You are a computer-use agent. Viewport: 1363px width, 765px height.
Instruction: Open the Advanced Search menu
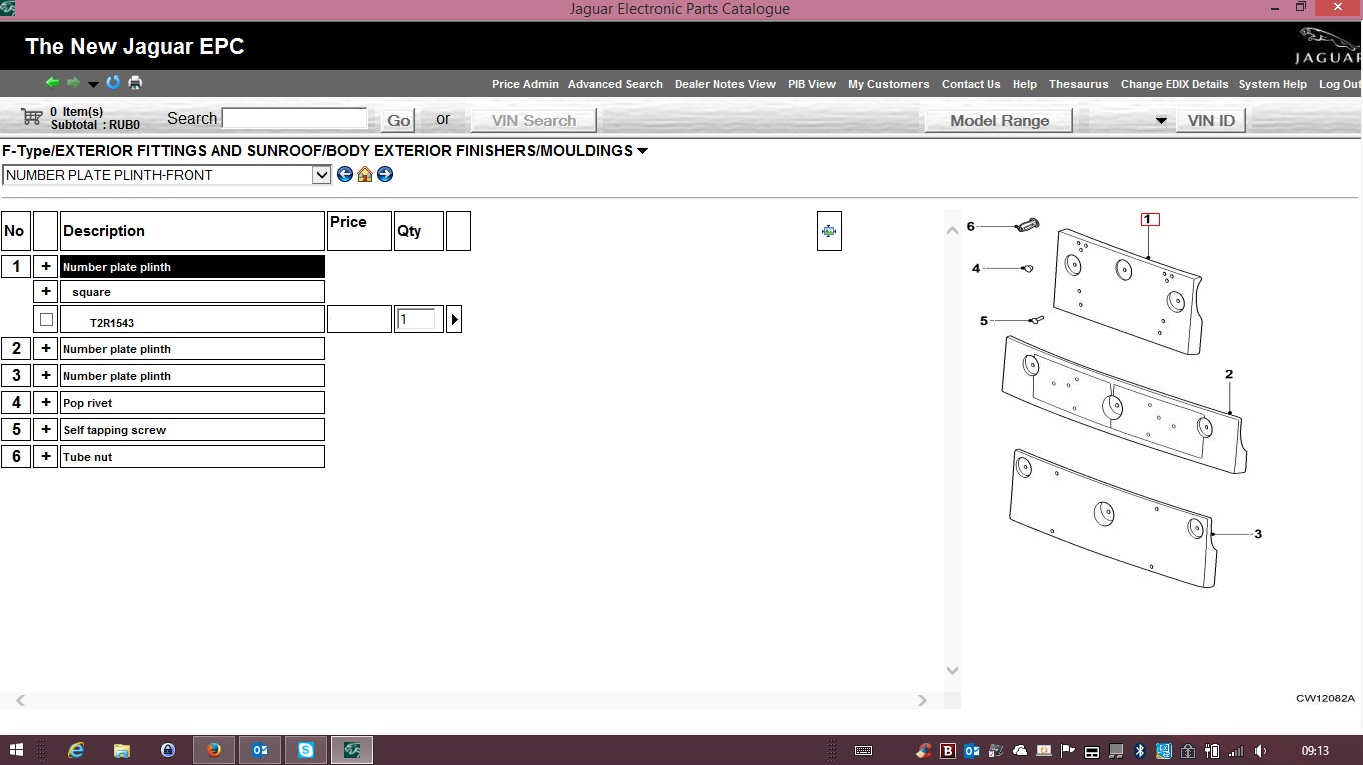(615, 84)
